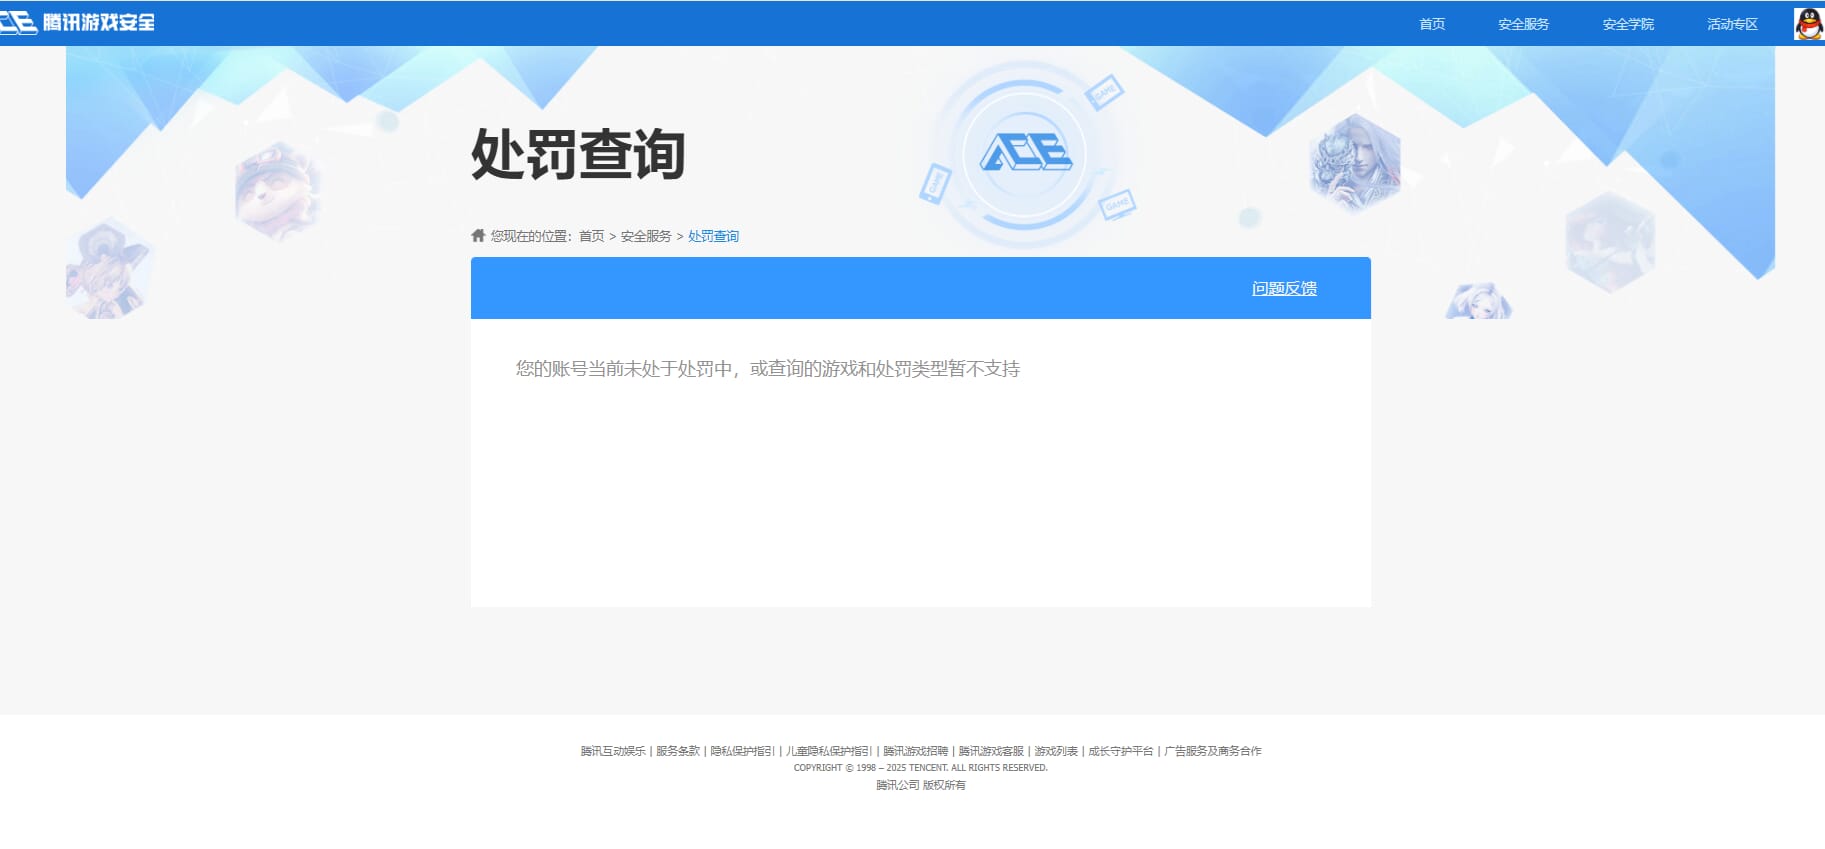This screenshot has width=1825, height=849.
Task: Open 成长守护平台 footer link
Action: coord(1121,751)
